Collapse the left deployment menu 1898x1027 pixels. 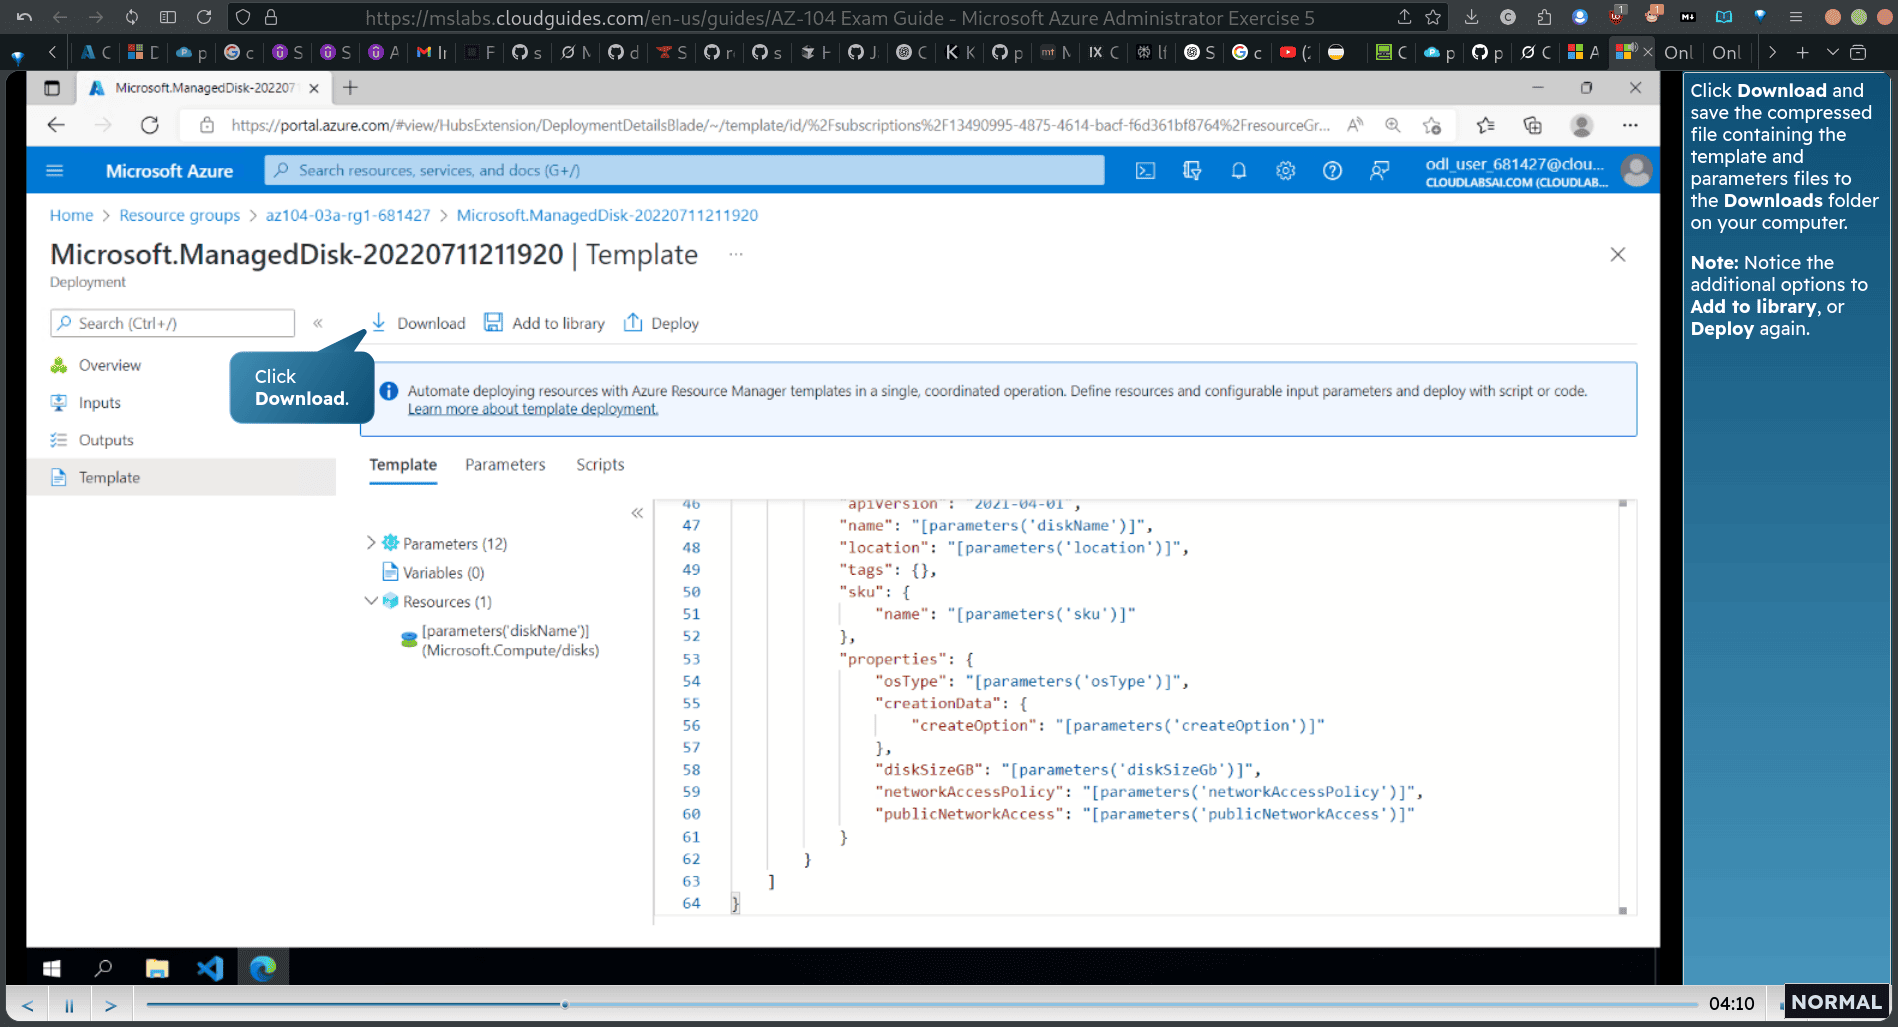318,323
